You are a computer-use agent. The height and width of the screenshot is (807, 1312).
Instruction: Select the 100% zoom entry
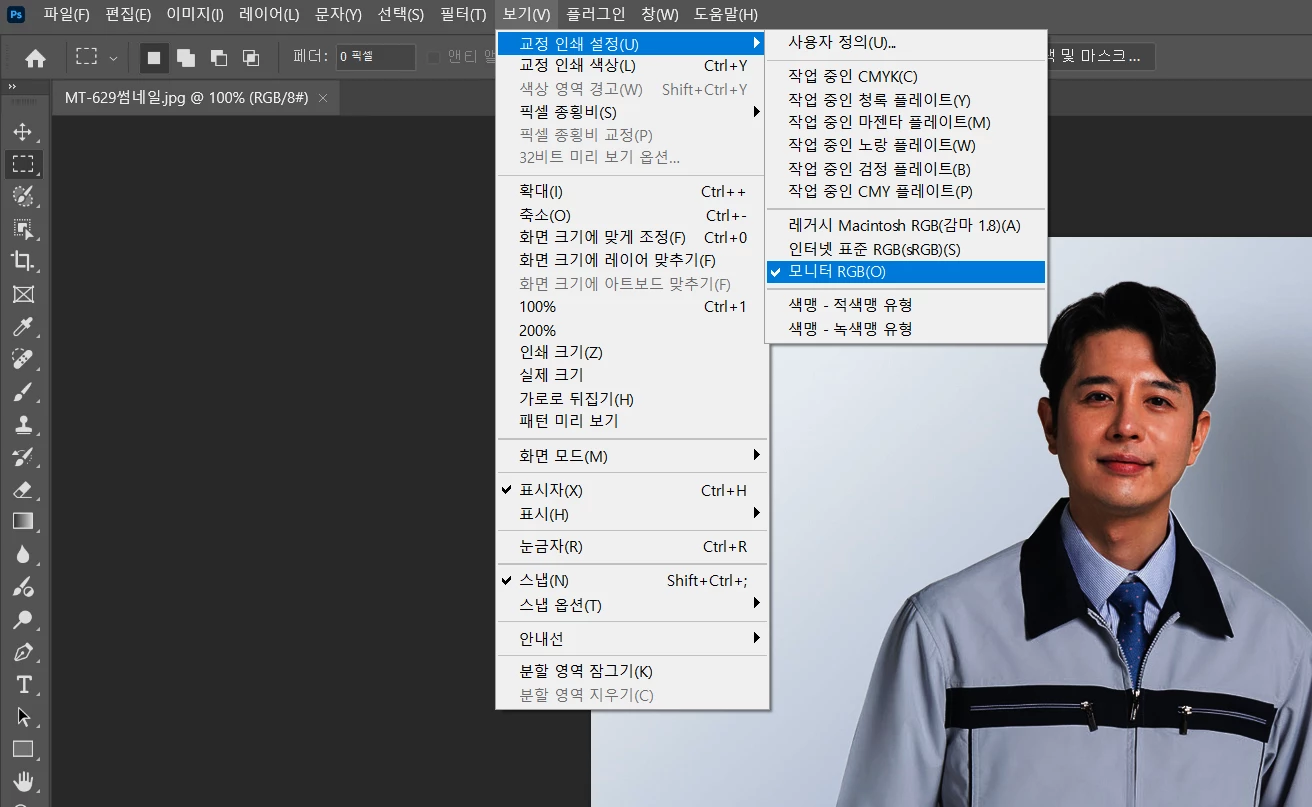(633, 307)
